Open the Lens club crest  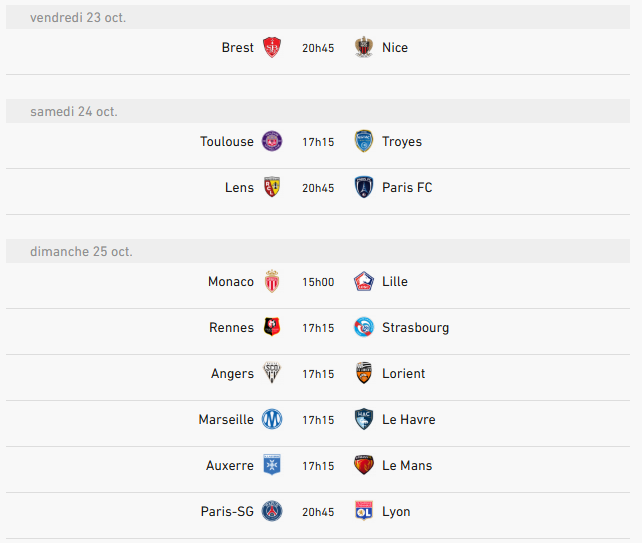pos(272,187)
